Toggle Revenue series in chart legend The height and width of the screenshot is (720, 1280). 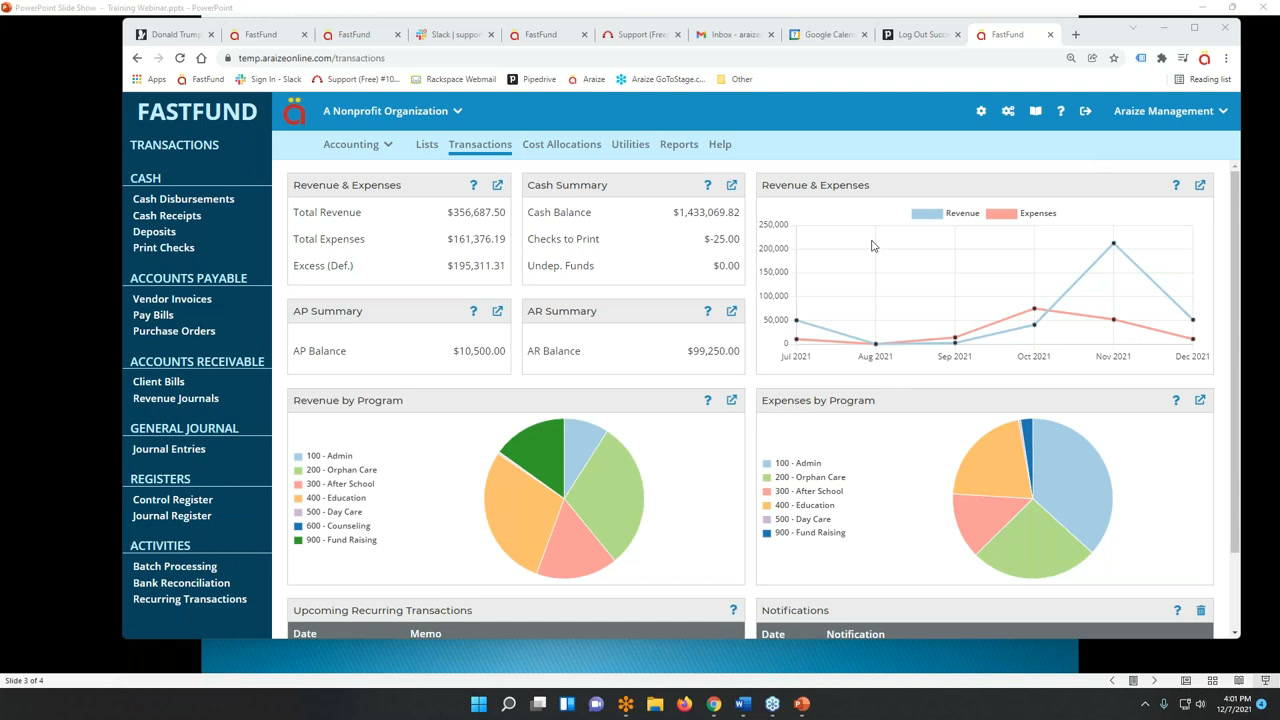(x=945, y=213)
